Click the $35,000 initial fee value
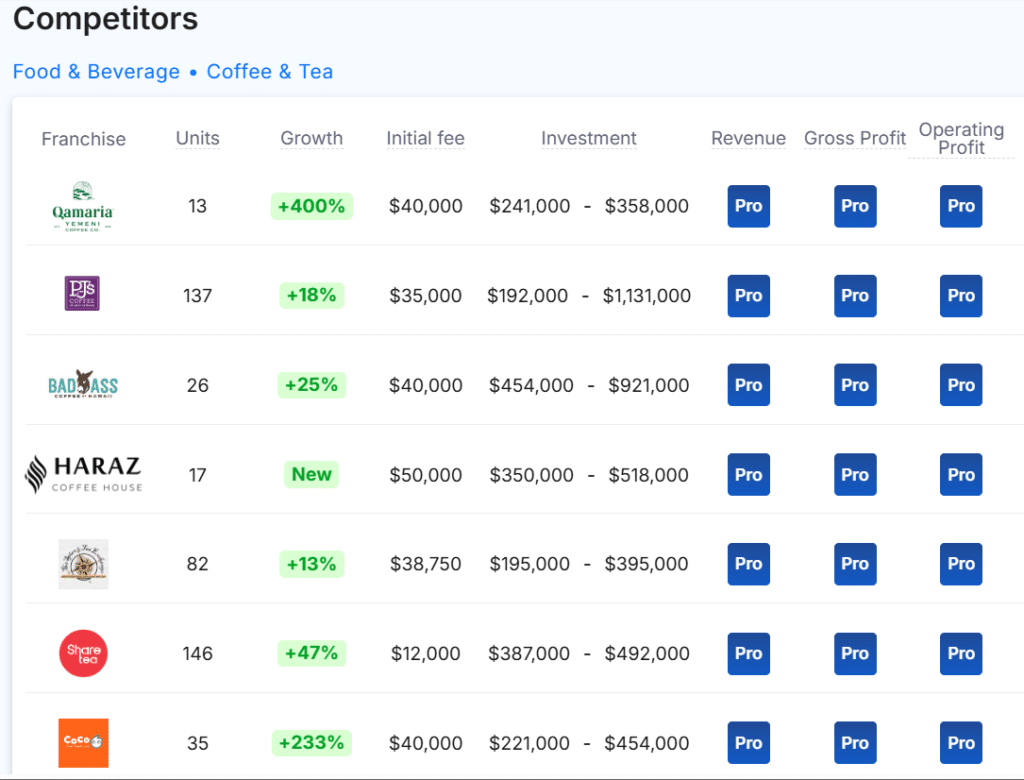 pyautogui.click(x=426, y=295)
